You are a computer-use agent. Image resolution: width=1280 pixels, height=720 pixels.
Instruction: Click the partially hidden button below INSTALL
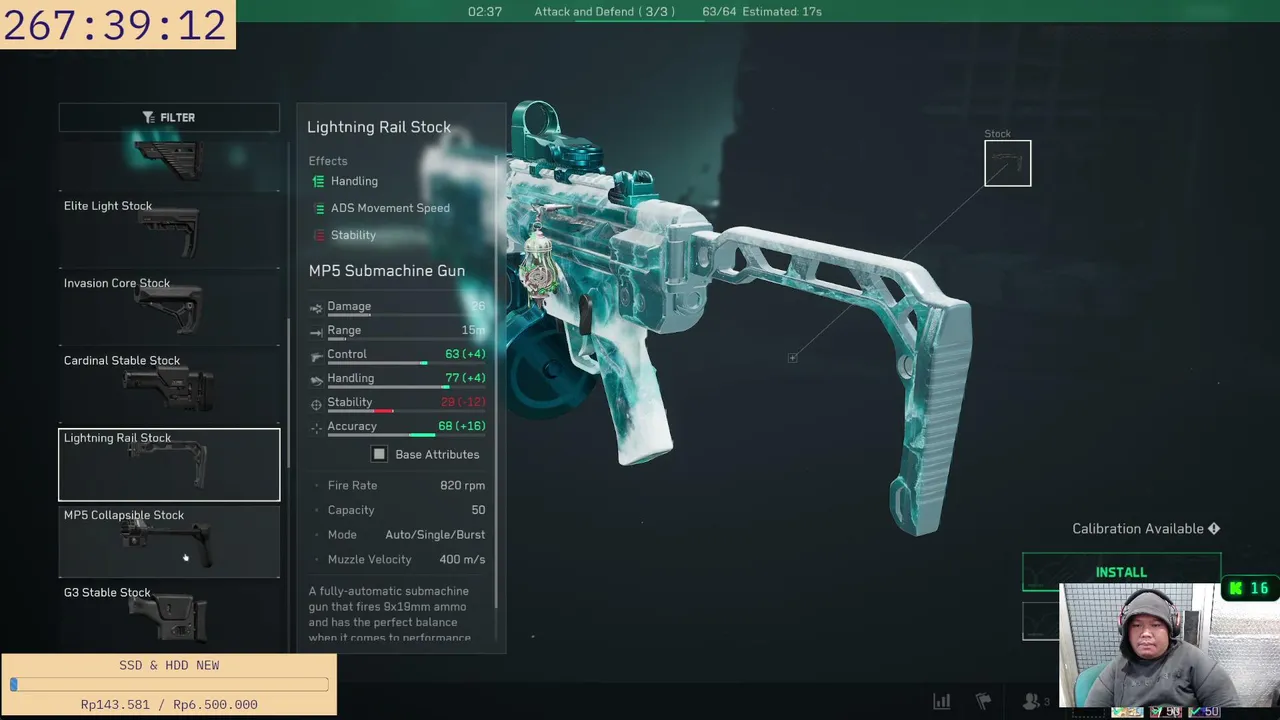tap(1040, 621)
